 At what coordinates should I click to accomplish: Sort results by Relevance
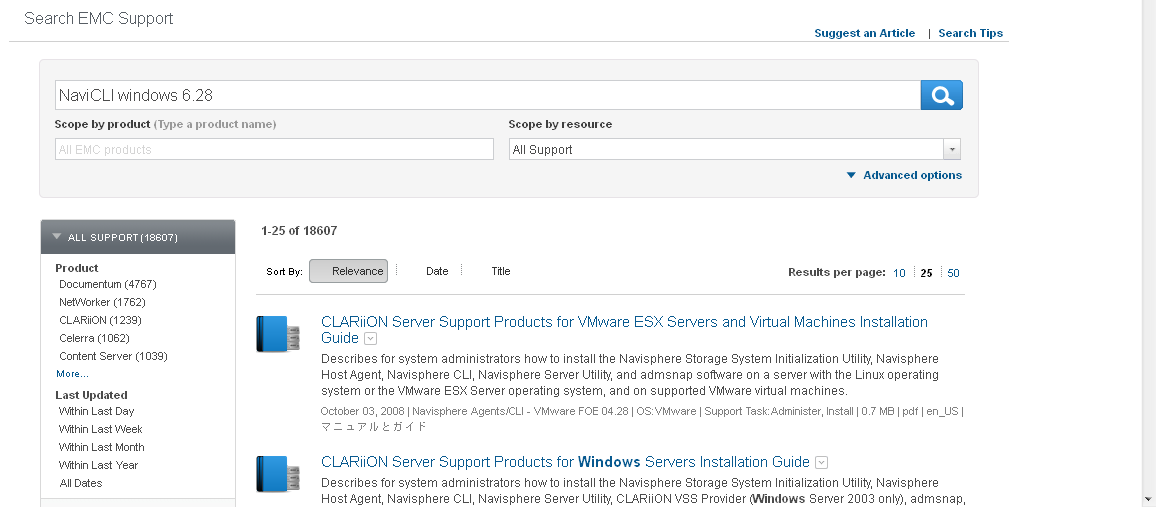[349, 271]
